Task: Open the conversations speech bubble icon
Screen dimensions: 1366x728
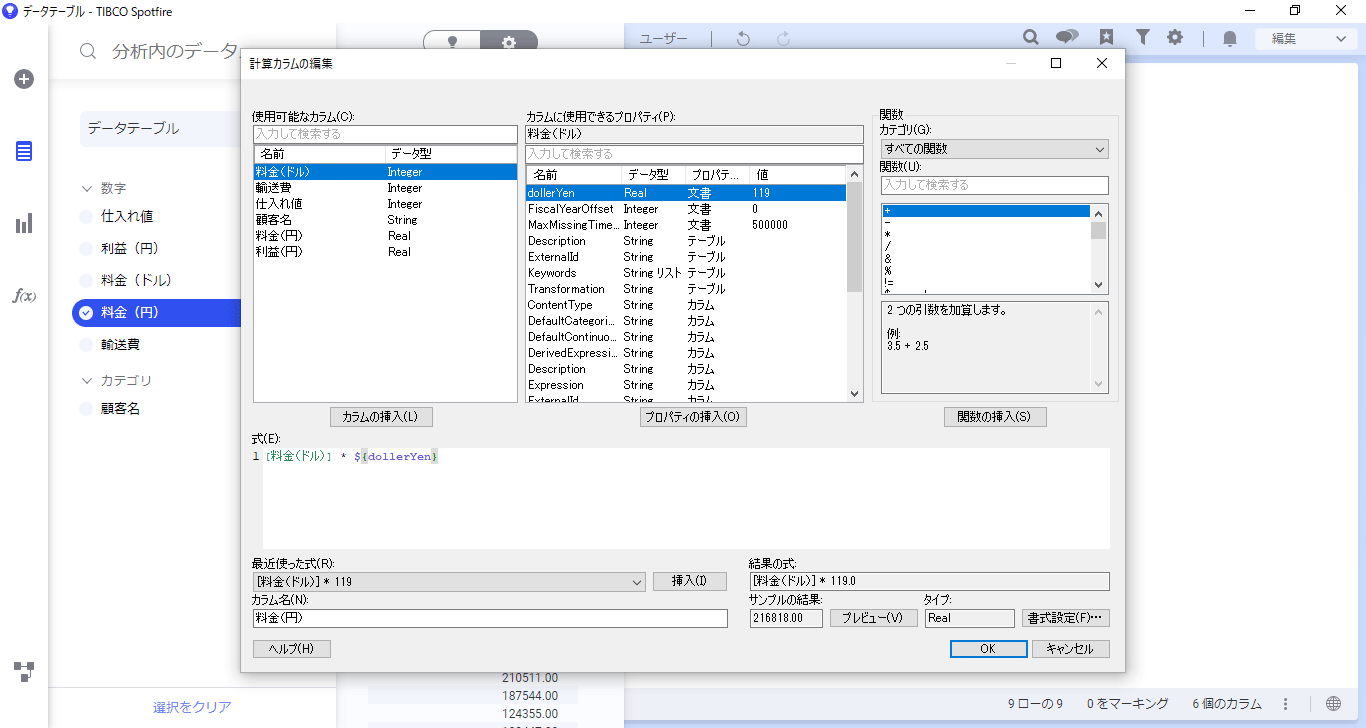Action: (1067, 38)
